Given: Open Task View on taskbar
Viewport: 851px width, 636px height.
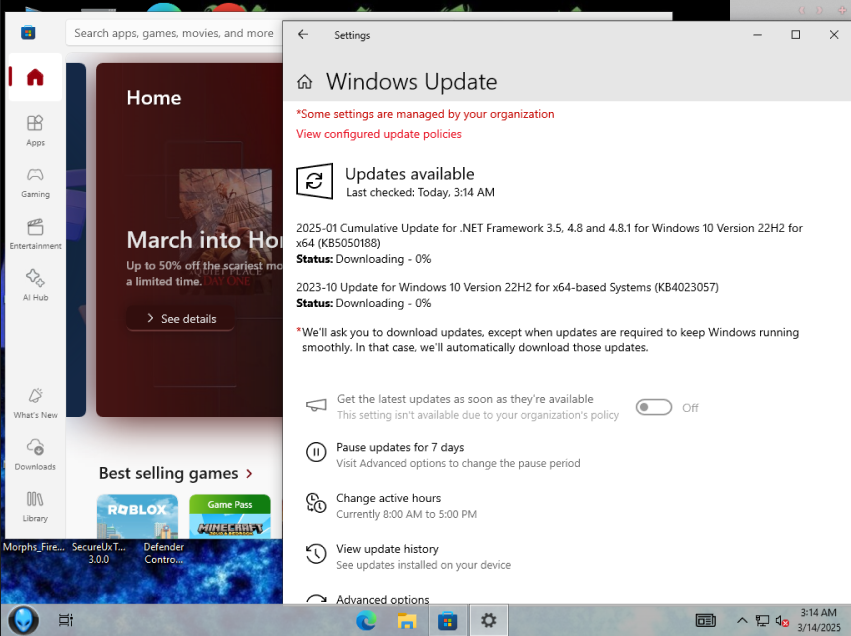Looking at the screenshot, I should (x=66, y=620).
